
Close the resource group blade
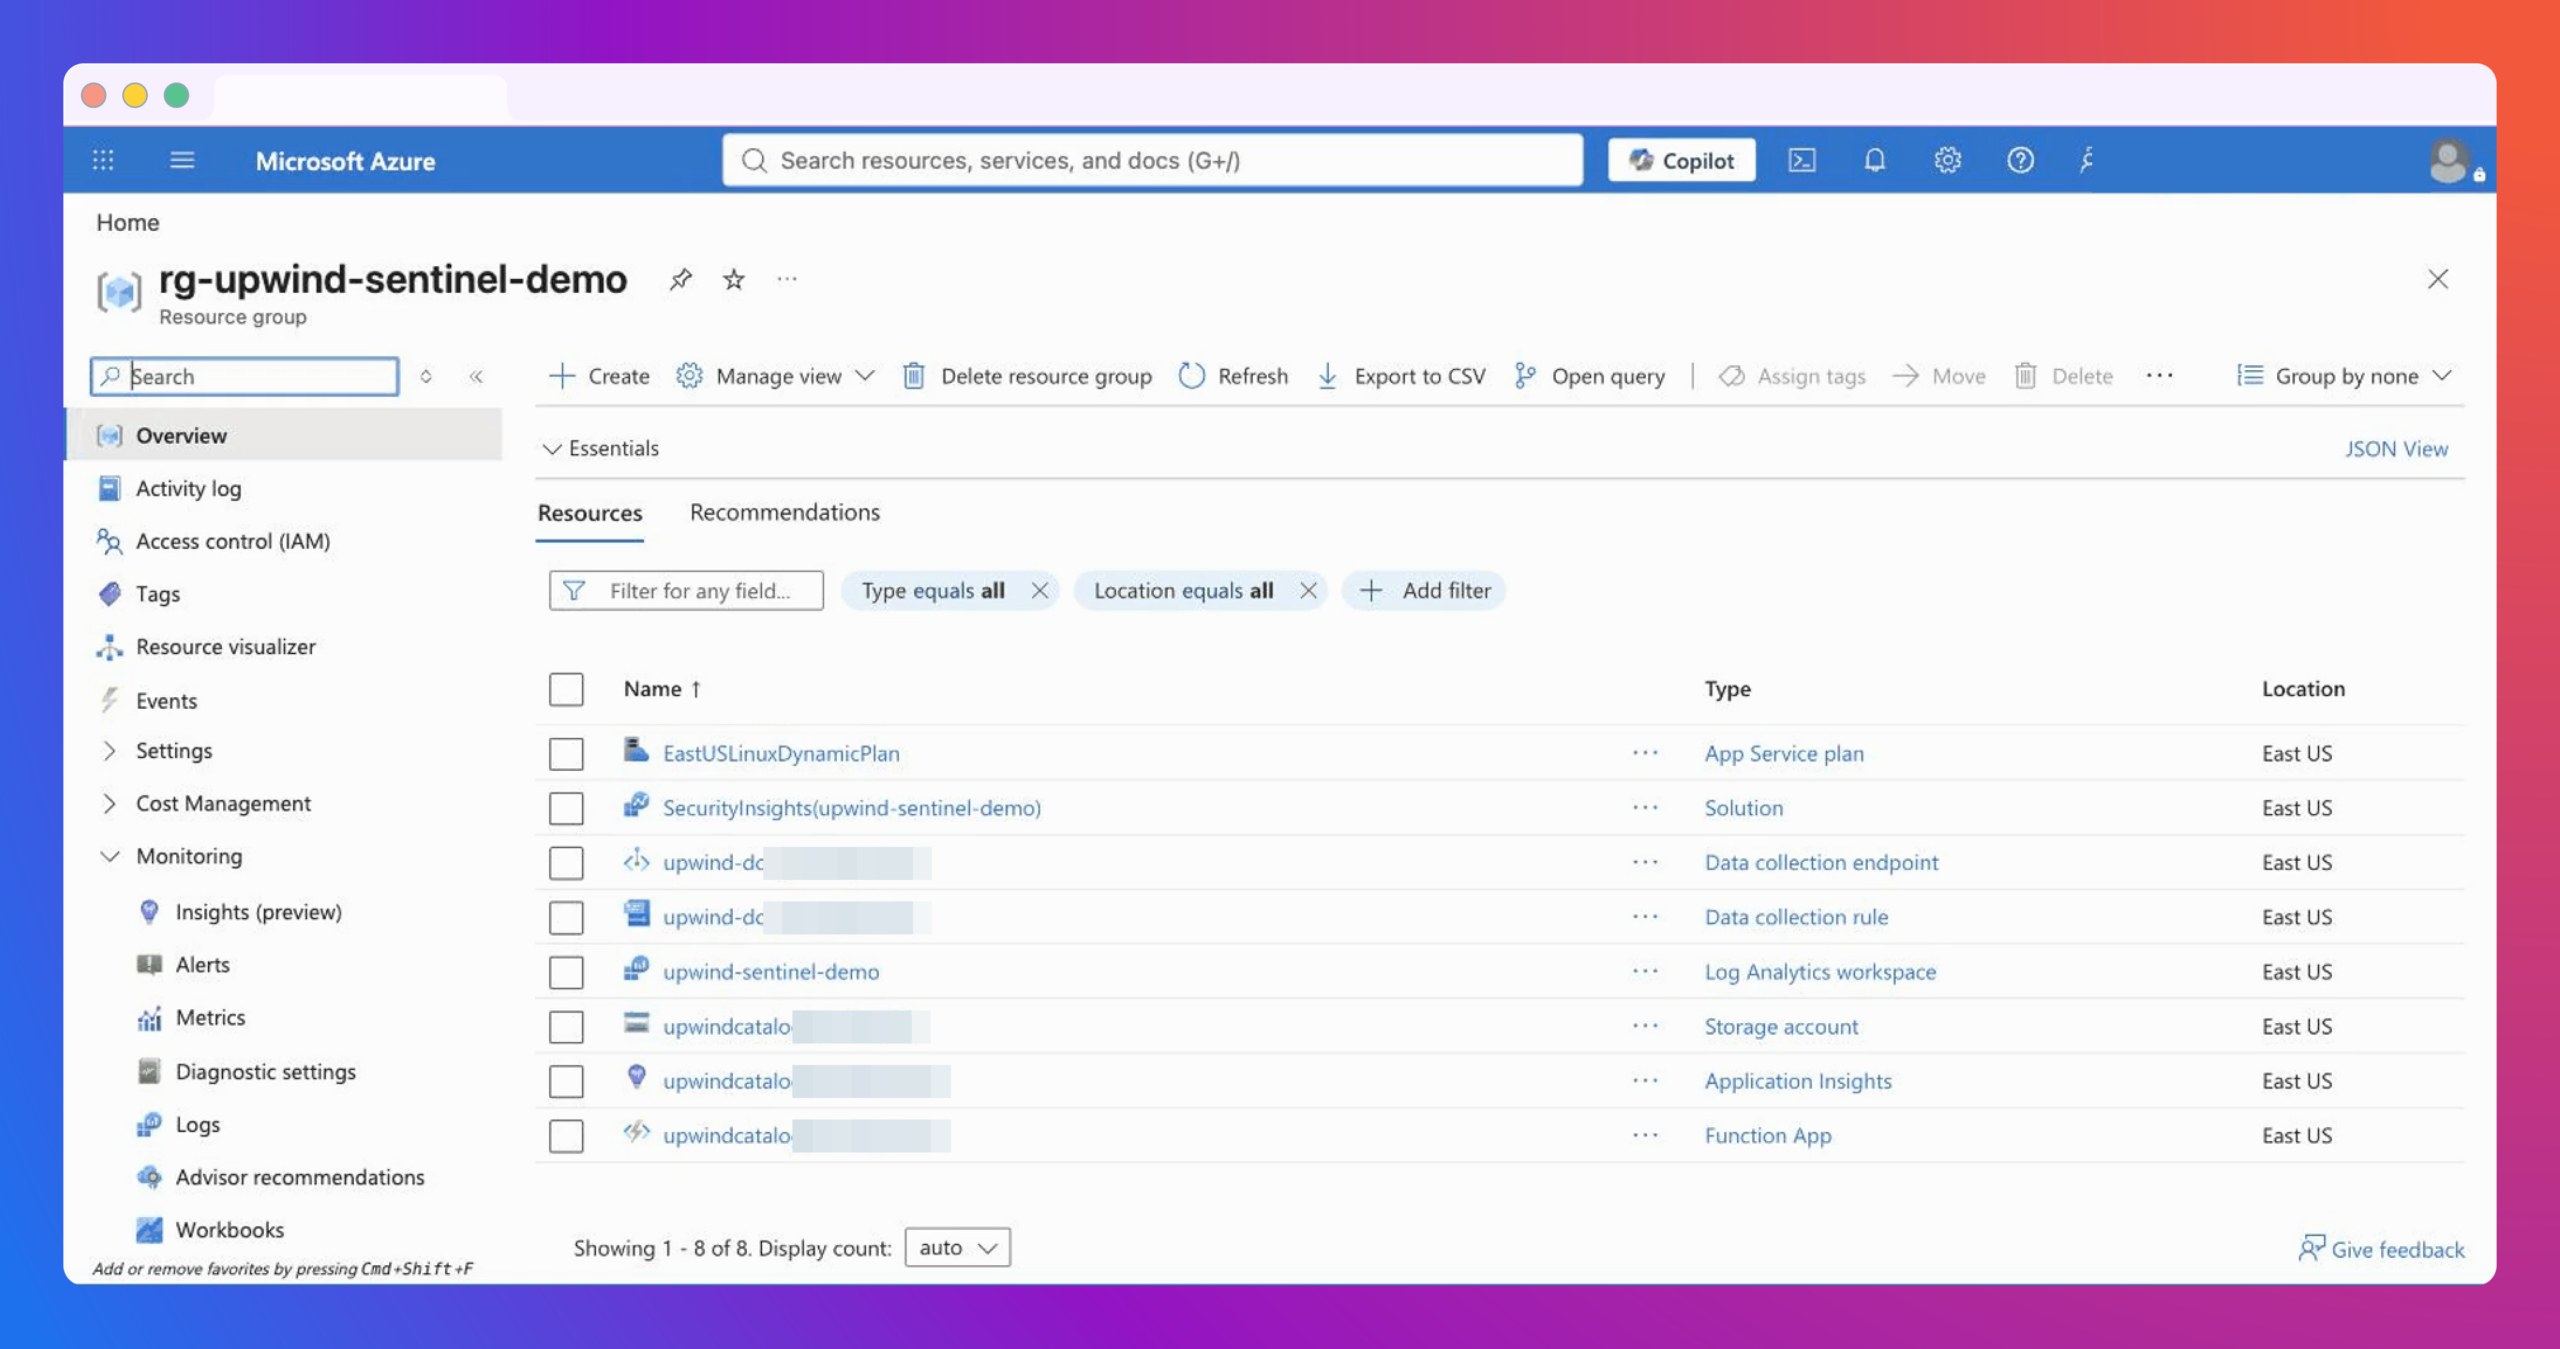pos(2438,279)
